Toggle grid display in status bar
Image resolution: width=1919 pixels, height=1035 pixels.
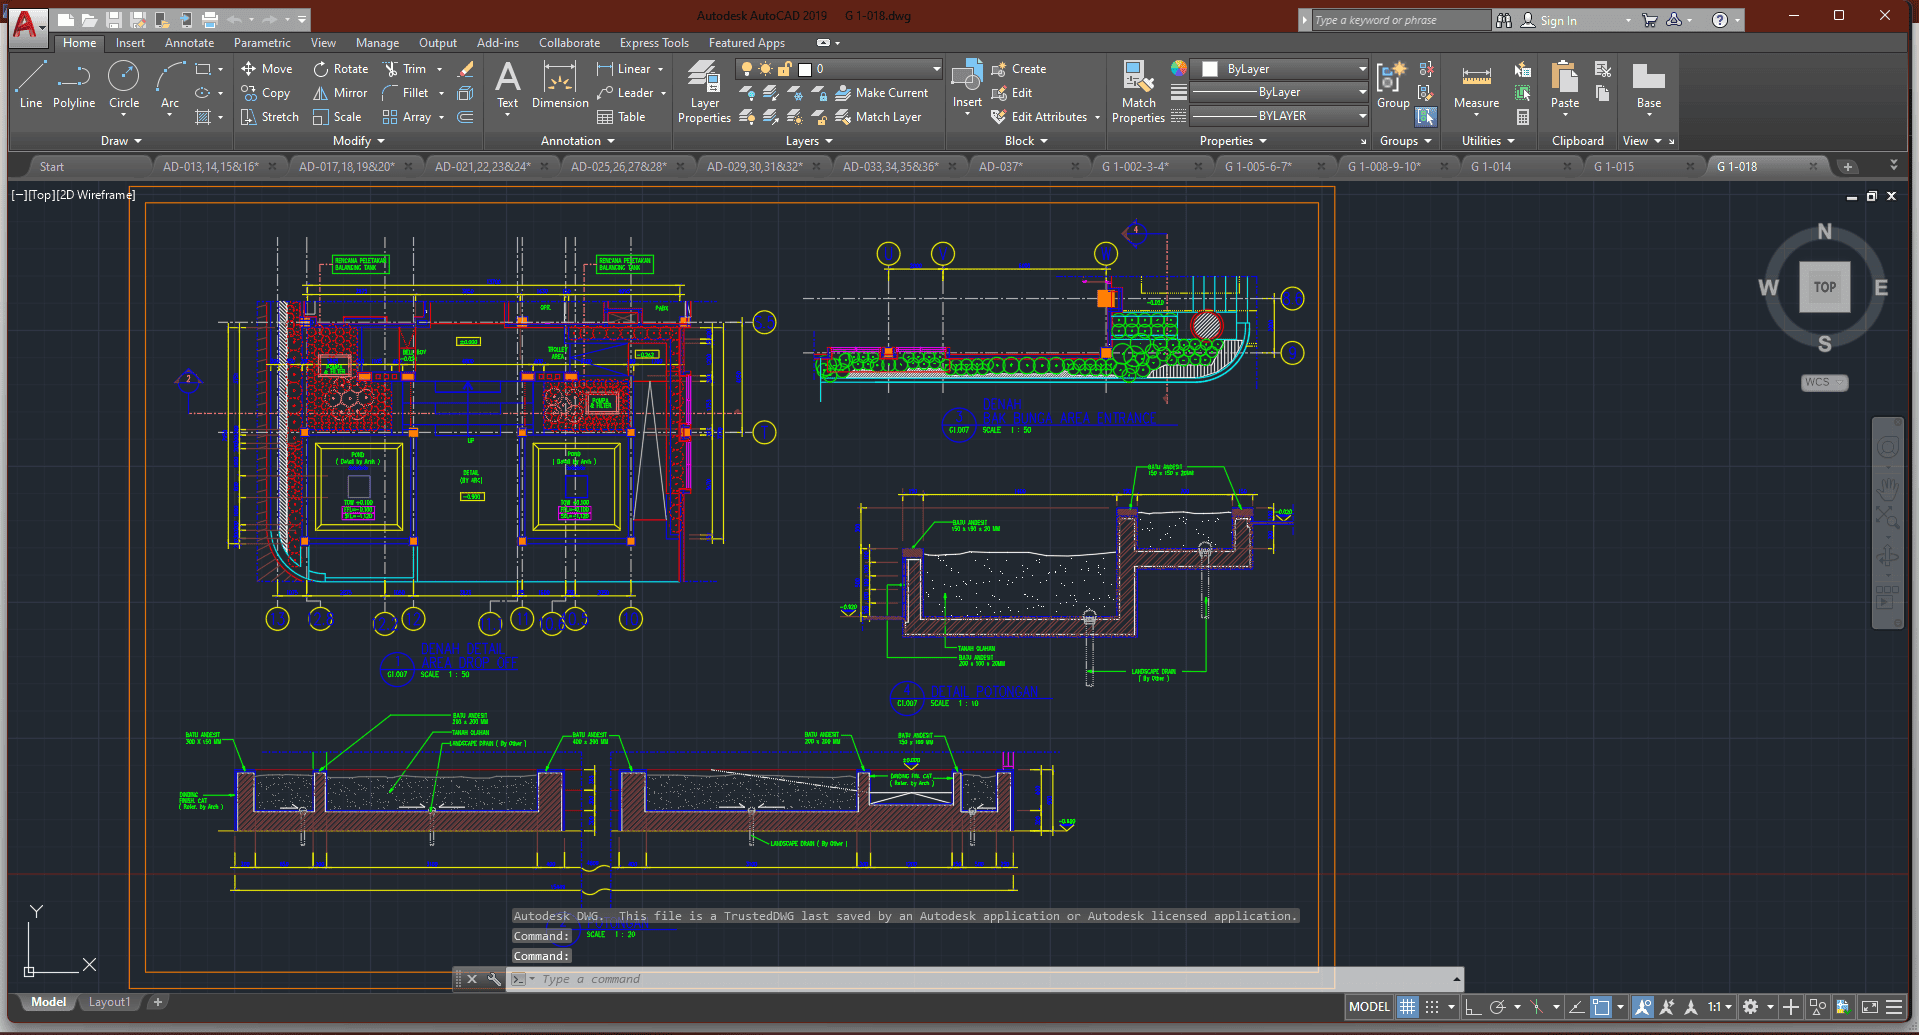(1407, 1007)
